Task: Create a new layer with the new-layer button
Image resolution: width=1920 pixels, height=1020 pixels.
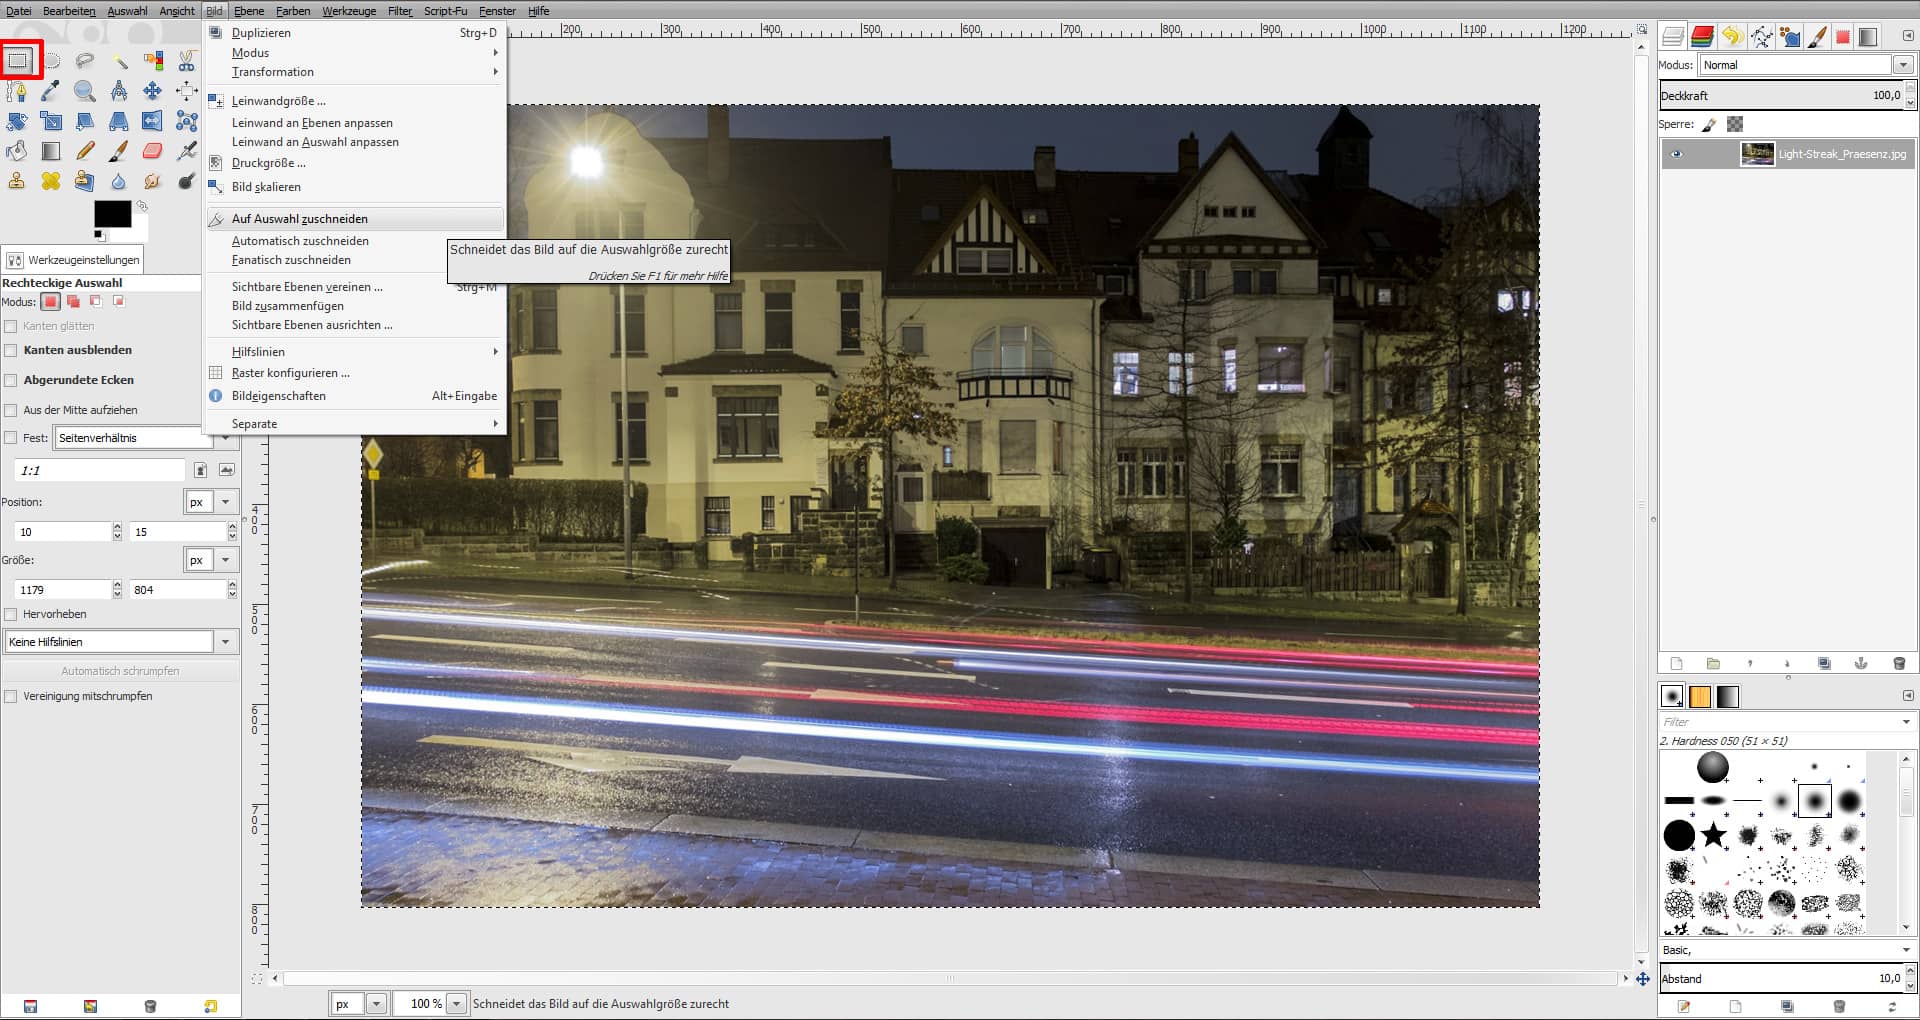Action: tap(1675, 663)
